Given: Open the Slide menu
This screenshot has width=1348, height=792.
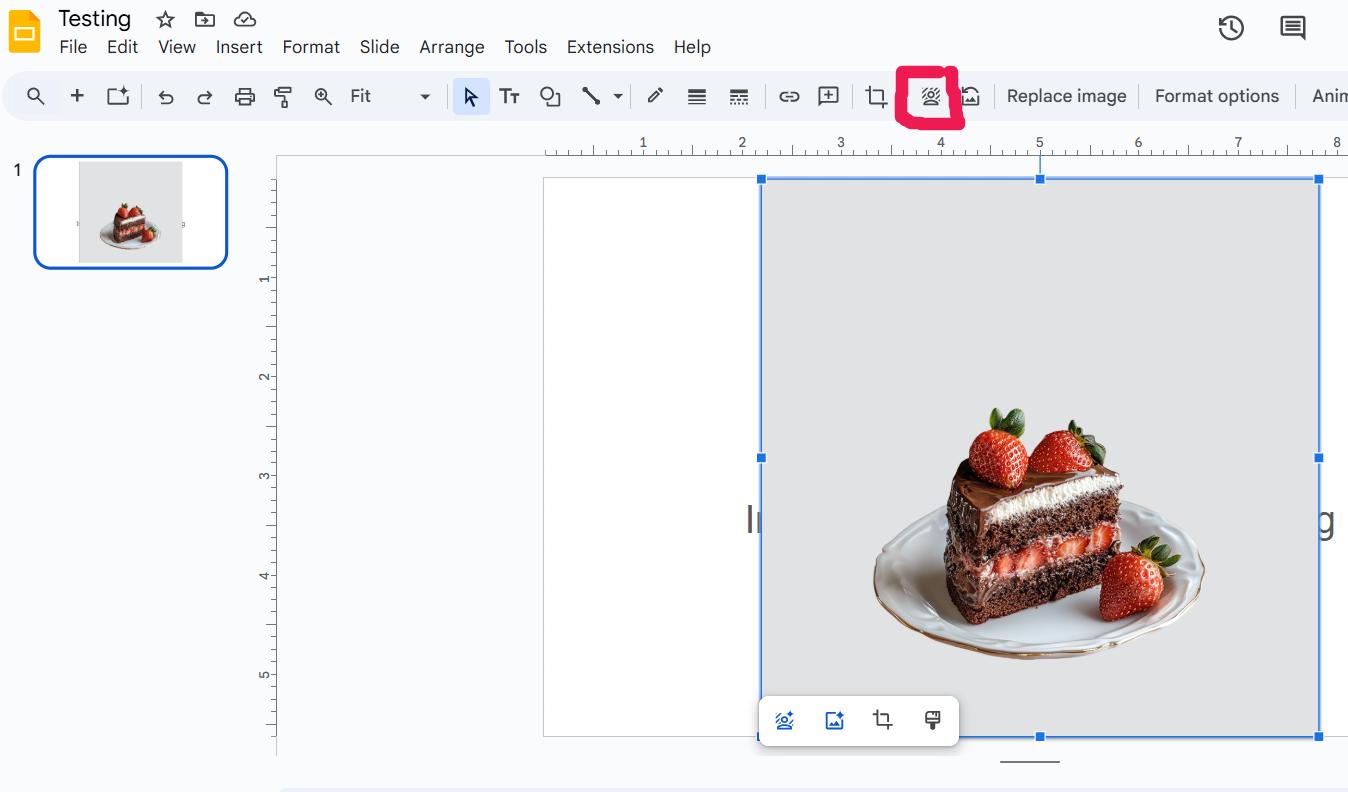Looking at the screenshot, I should (x=380, y=47).
